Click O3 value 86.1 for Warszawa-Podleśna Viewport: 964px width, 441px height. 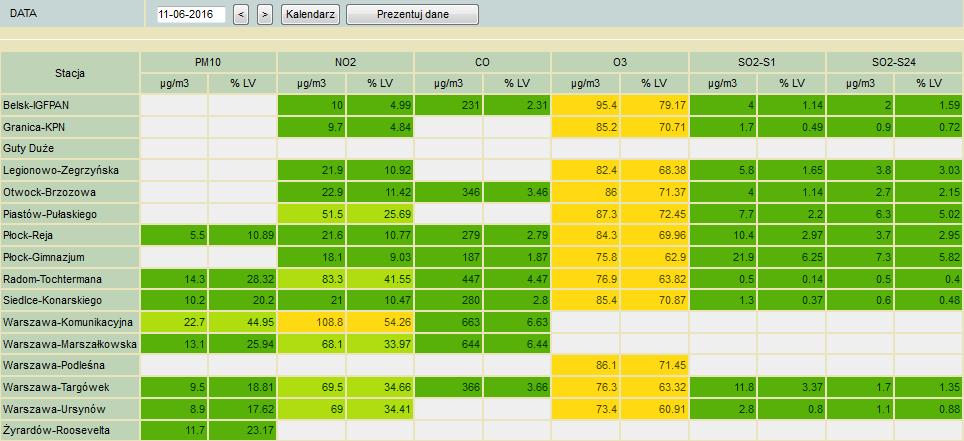(585, 365)
